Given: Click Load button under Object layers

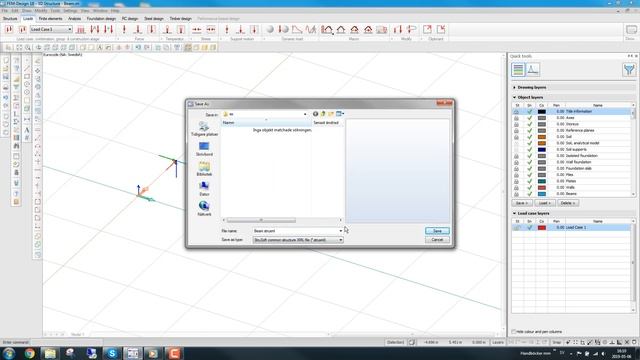Looking at the screenshot, I should pyautogui.click(x=544, y=203).
